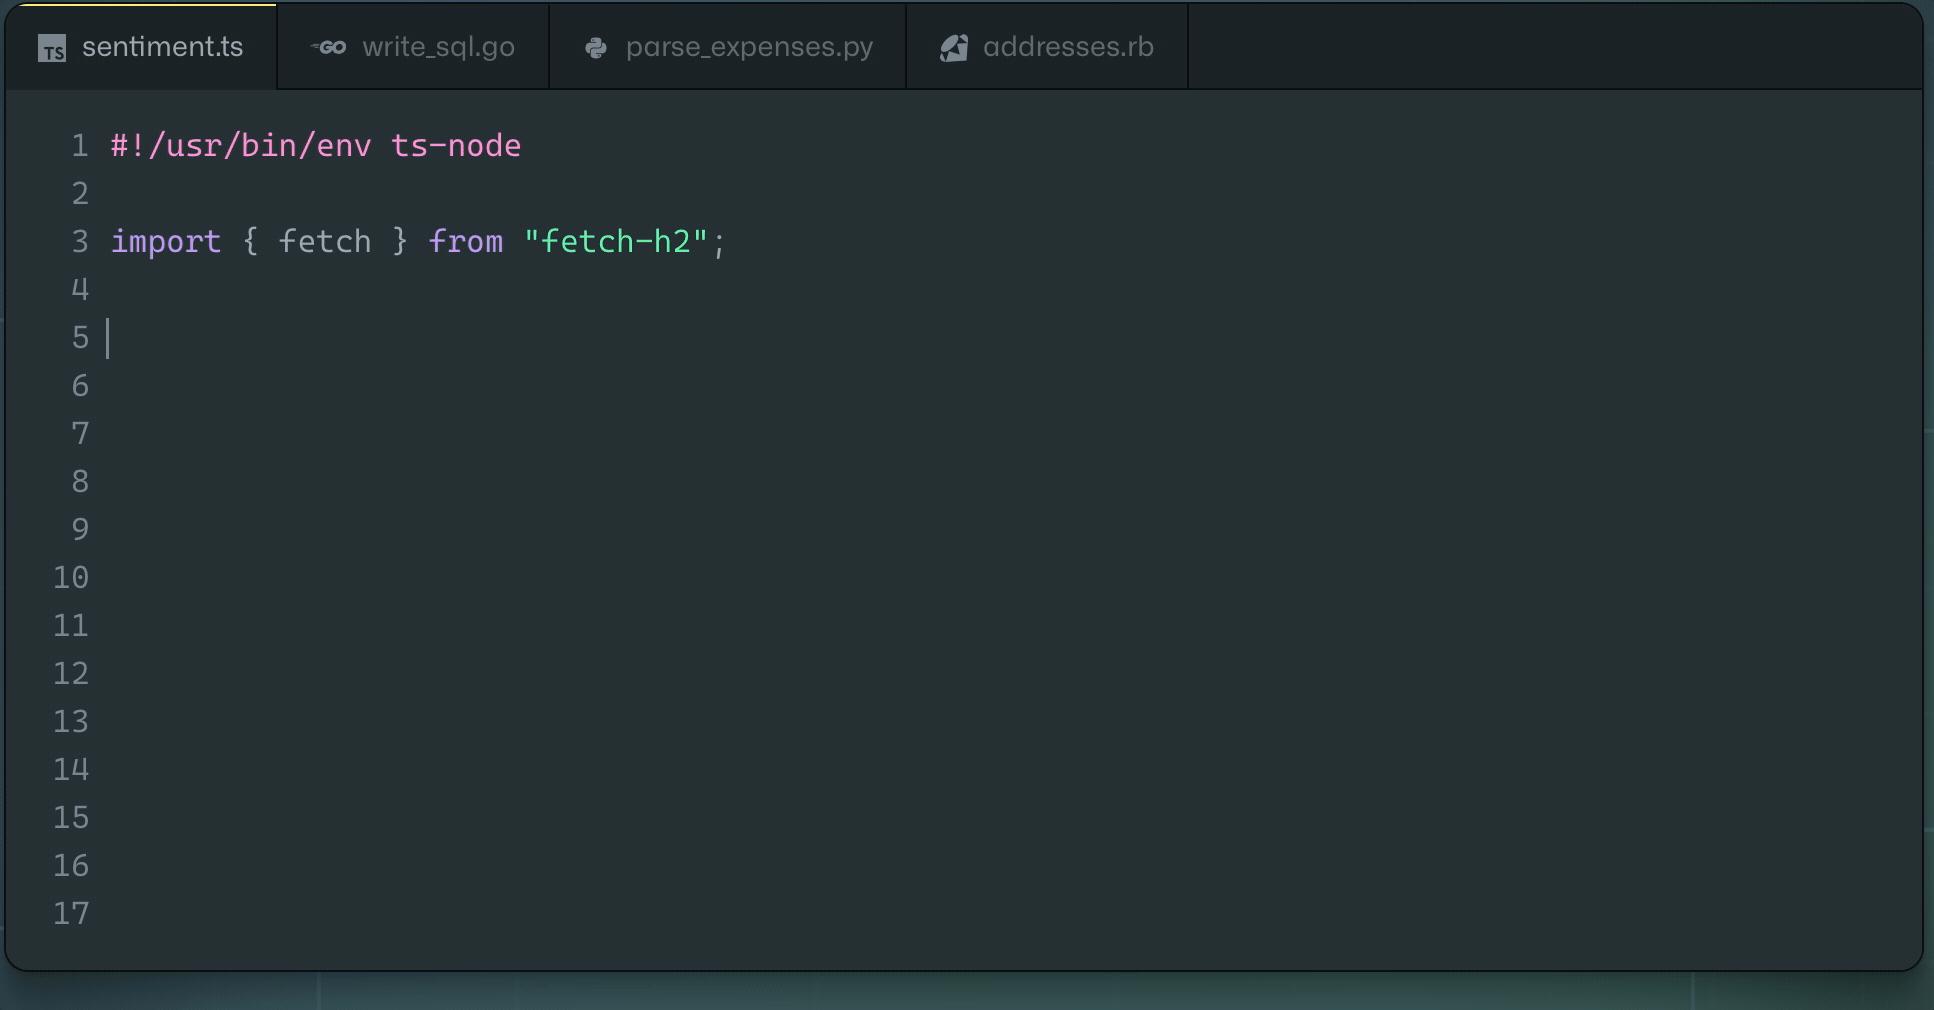This screenshot has height=1010, width=1934.
Task: Click line number 1
Action: pyautogui.click(x=79, y=145)
